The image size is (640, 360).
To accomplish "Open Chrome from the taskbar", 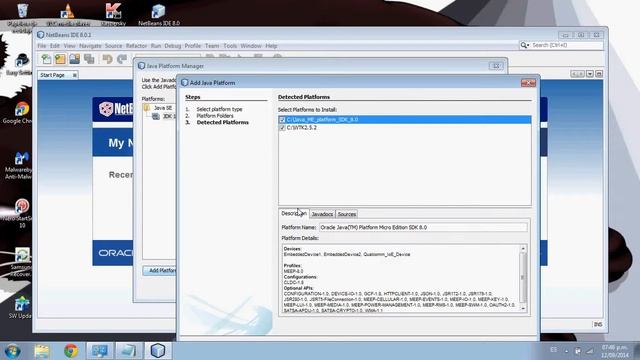I will click(71, 351).
